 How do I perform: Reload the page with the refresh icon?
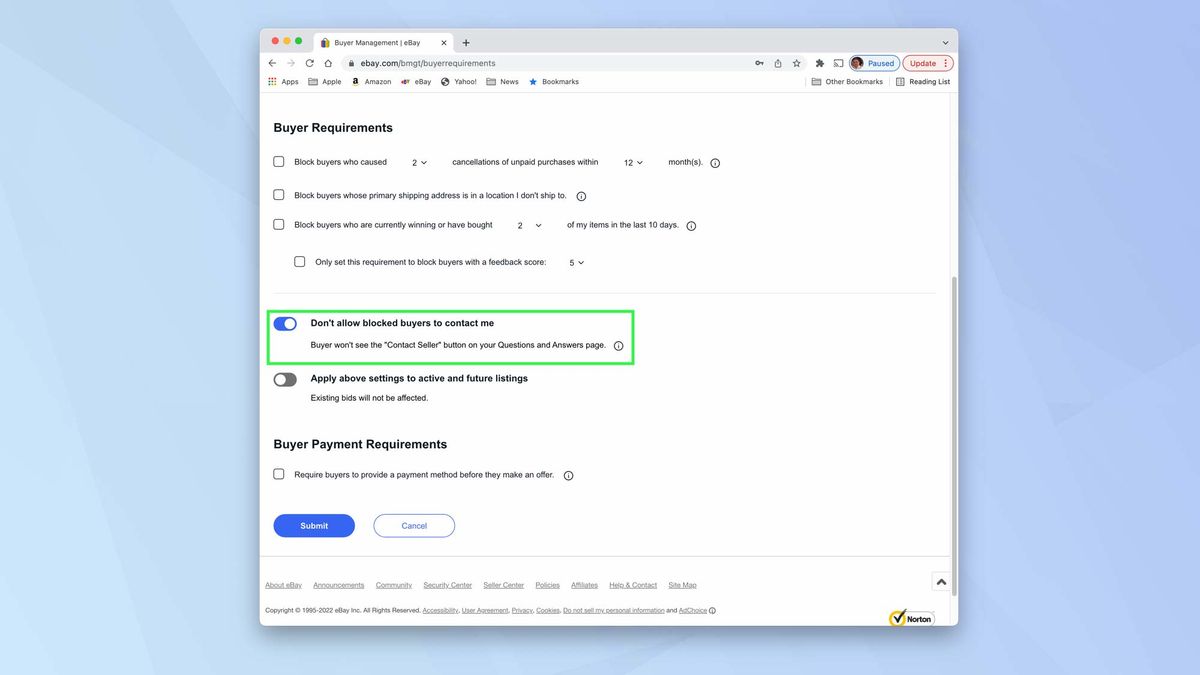click(309, 63)
